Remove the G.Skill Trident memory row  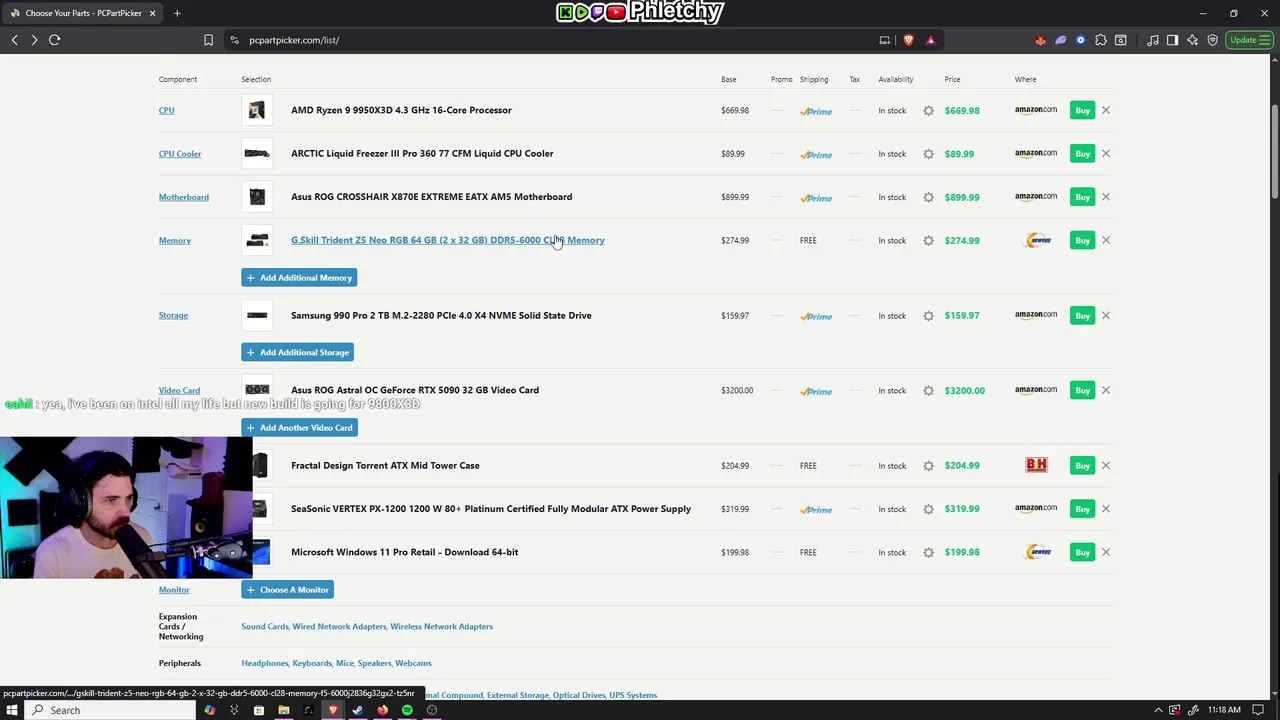click(1106, 240)
